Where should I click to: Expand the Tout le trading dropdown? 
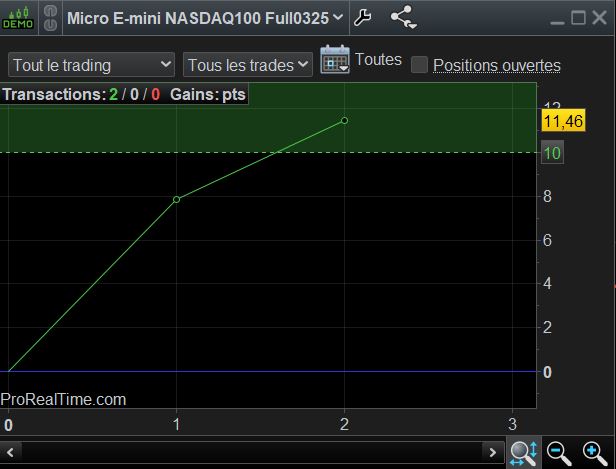pyautogui.click(x=91, y=65)
